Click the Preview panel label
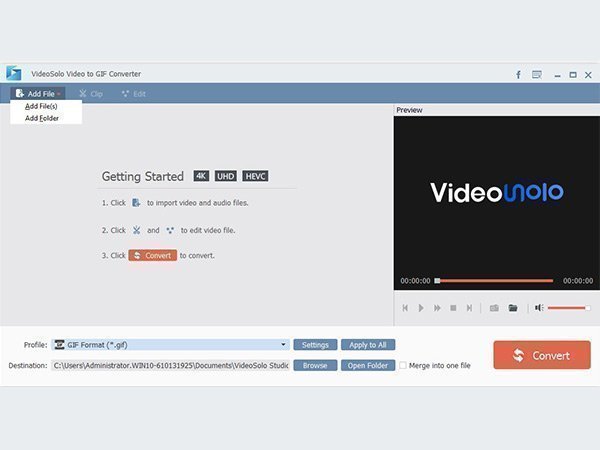Screen dimensions: 600x450 coord(409,110)
